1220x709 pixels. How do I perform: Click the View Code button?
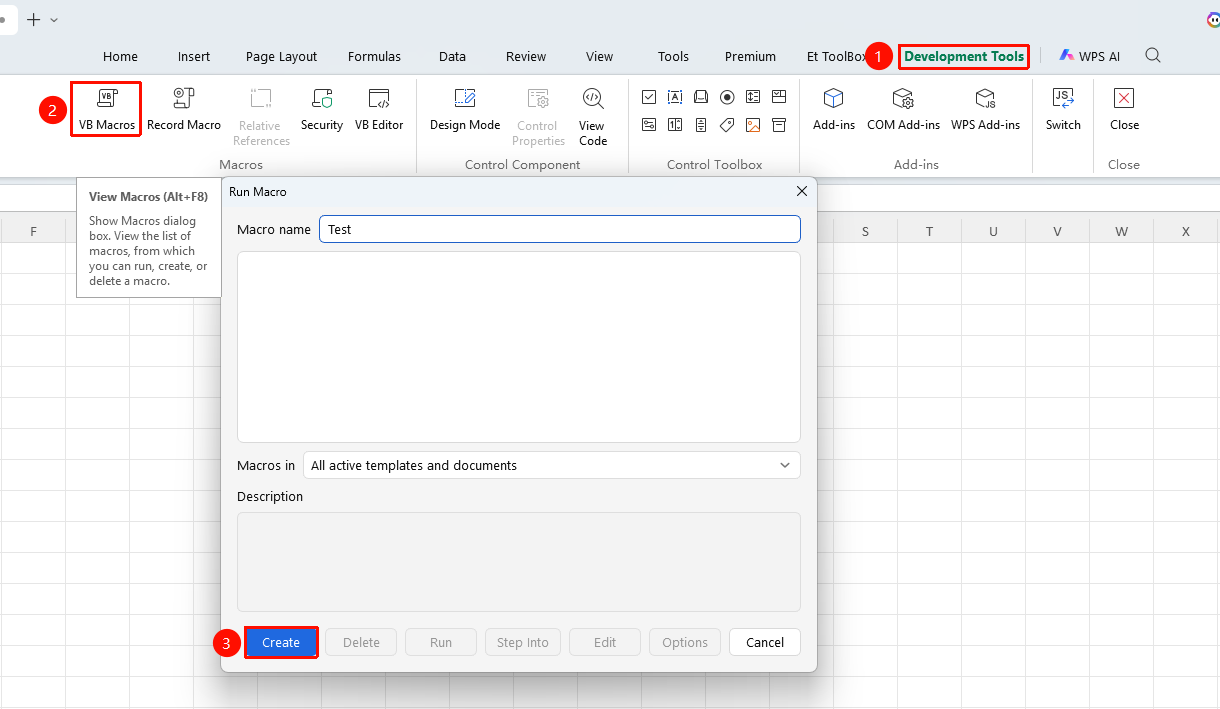click(593, 117)
